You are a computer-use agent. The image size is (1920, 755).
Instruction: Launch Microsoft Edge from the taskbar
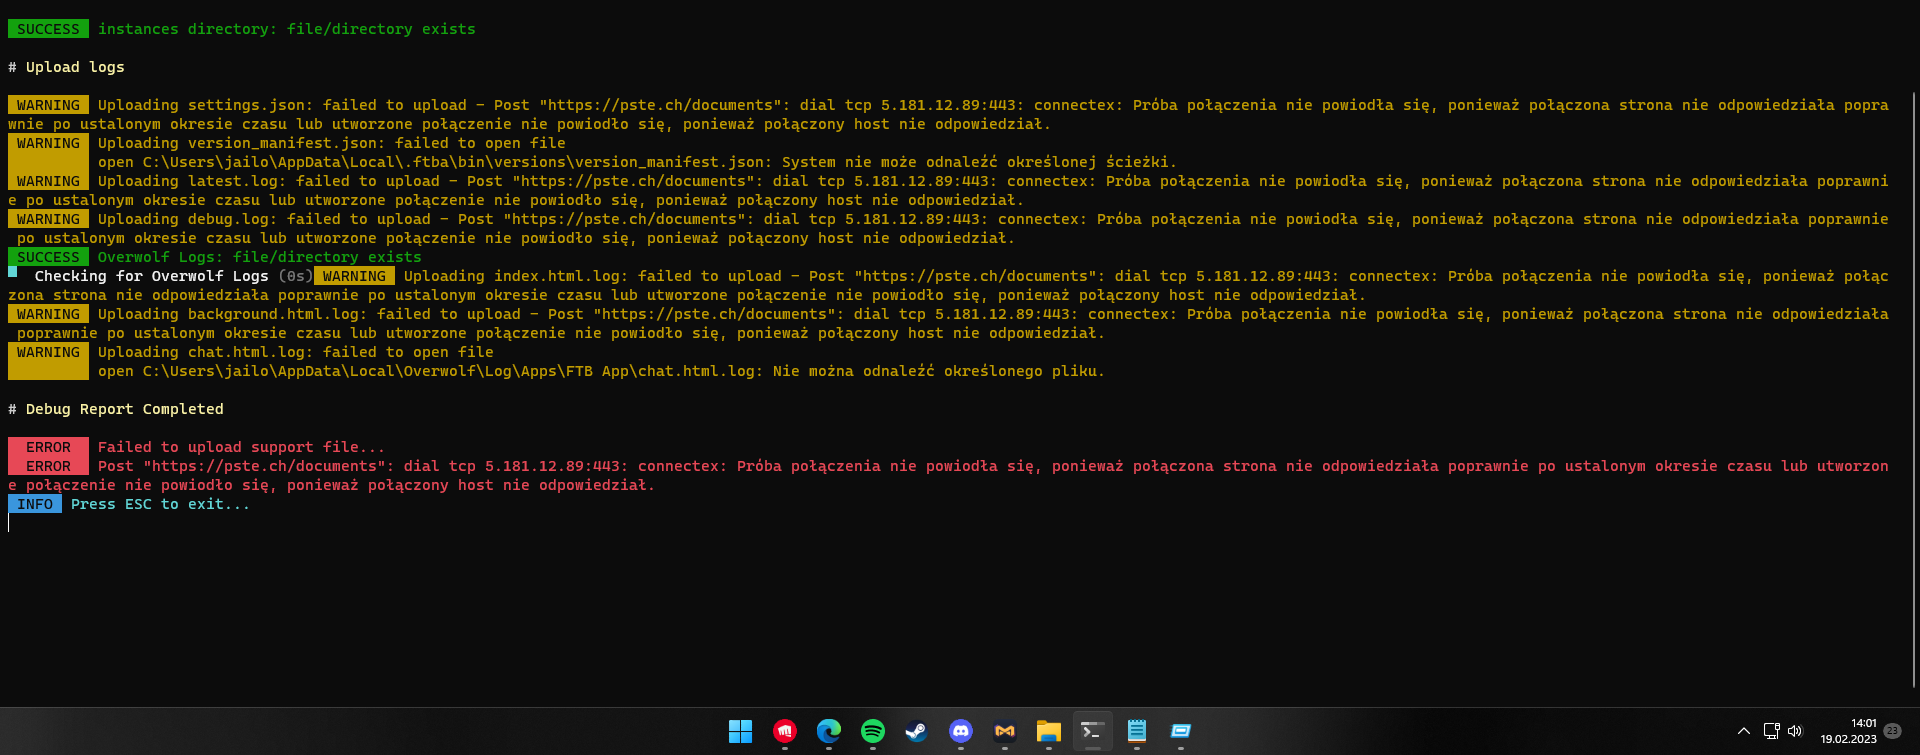pos(829,731)
